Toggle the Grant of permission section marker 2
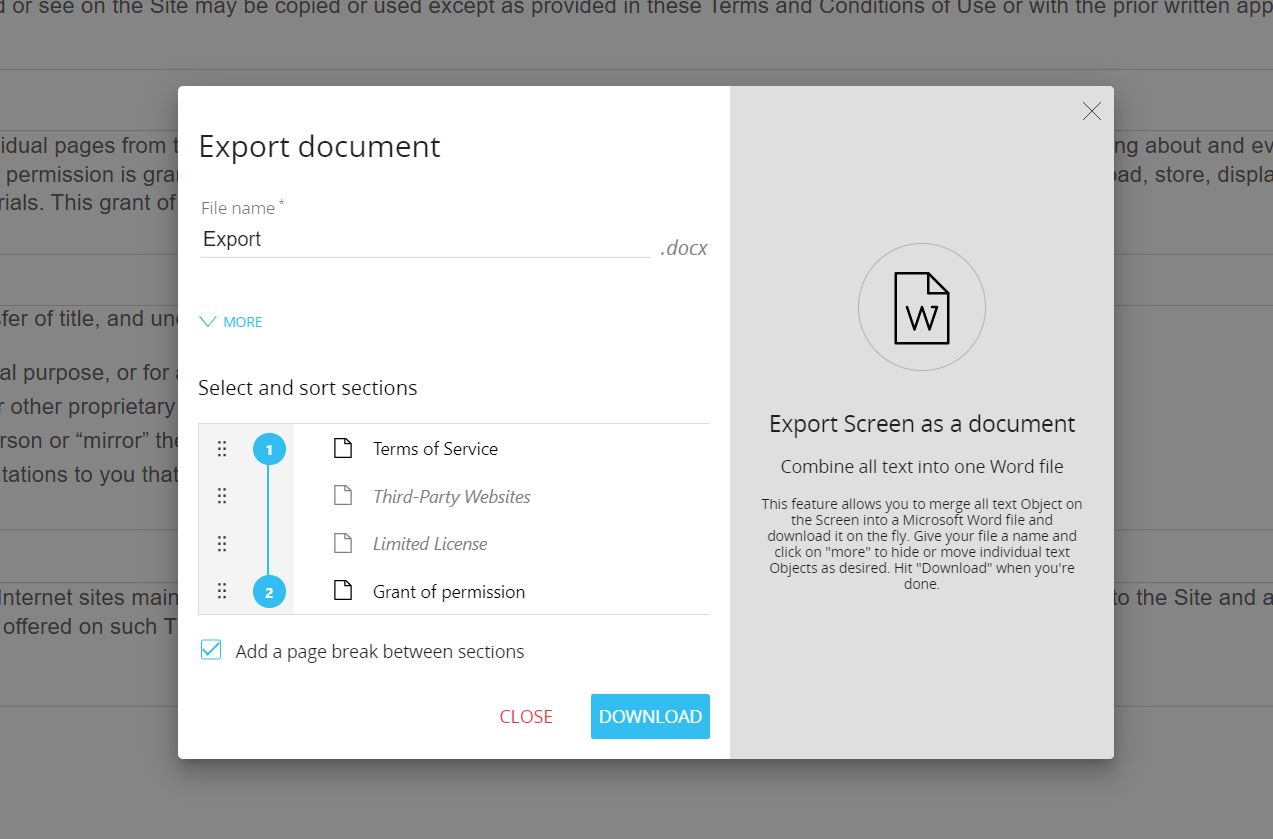This screenshot has width=1273, height=839. (269, 592)
